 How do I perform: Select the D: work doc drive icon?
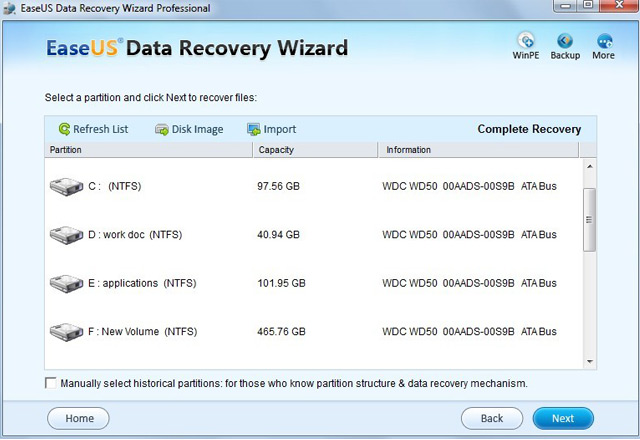[x=66, y=235]
